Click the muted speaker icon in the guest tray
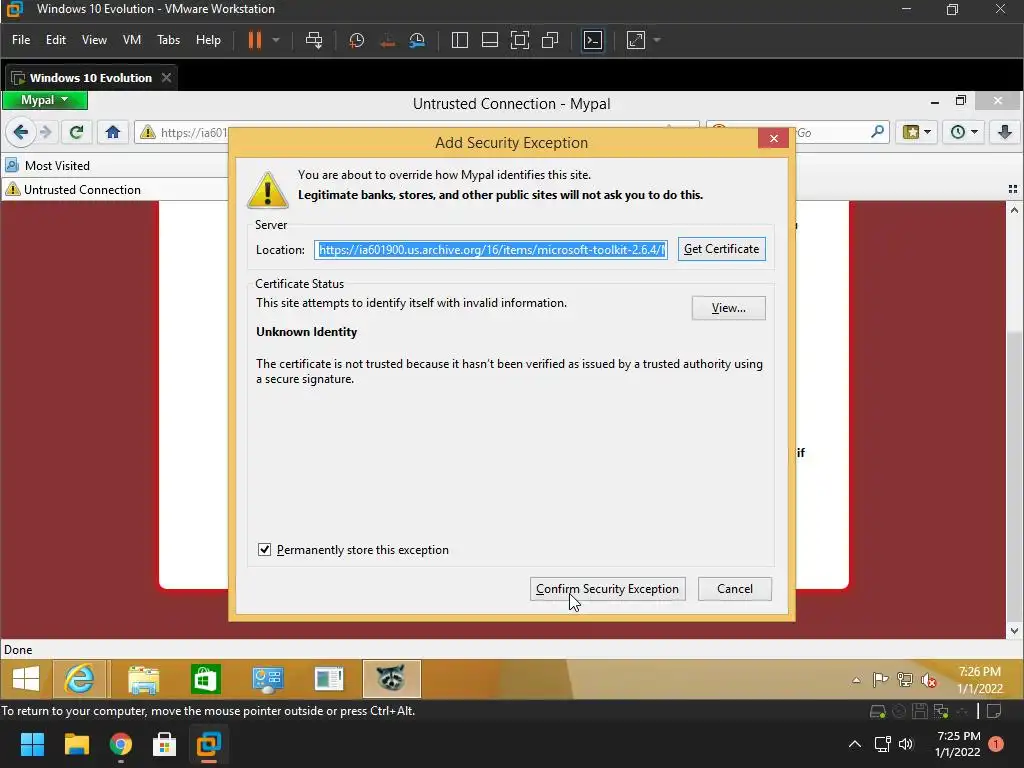Screen dimensions: 1024x768 (929, 680)
